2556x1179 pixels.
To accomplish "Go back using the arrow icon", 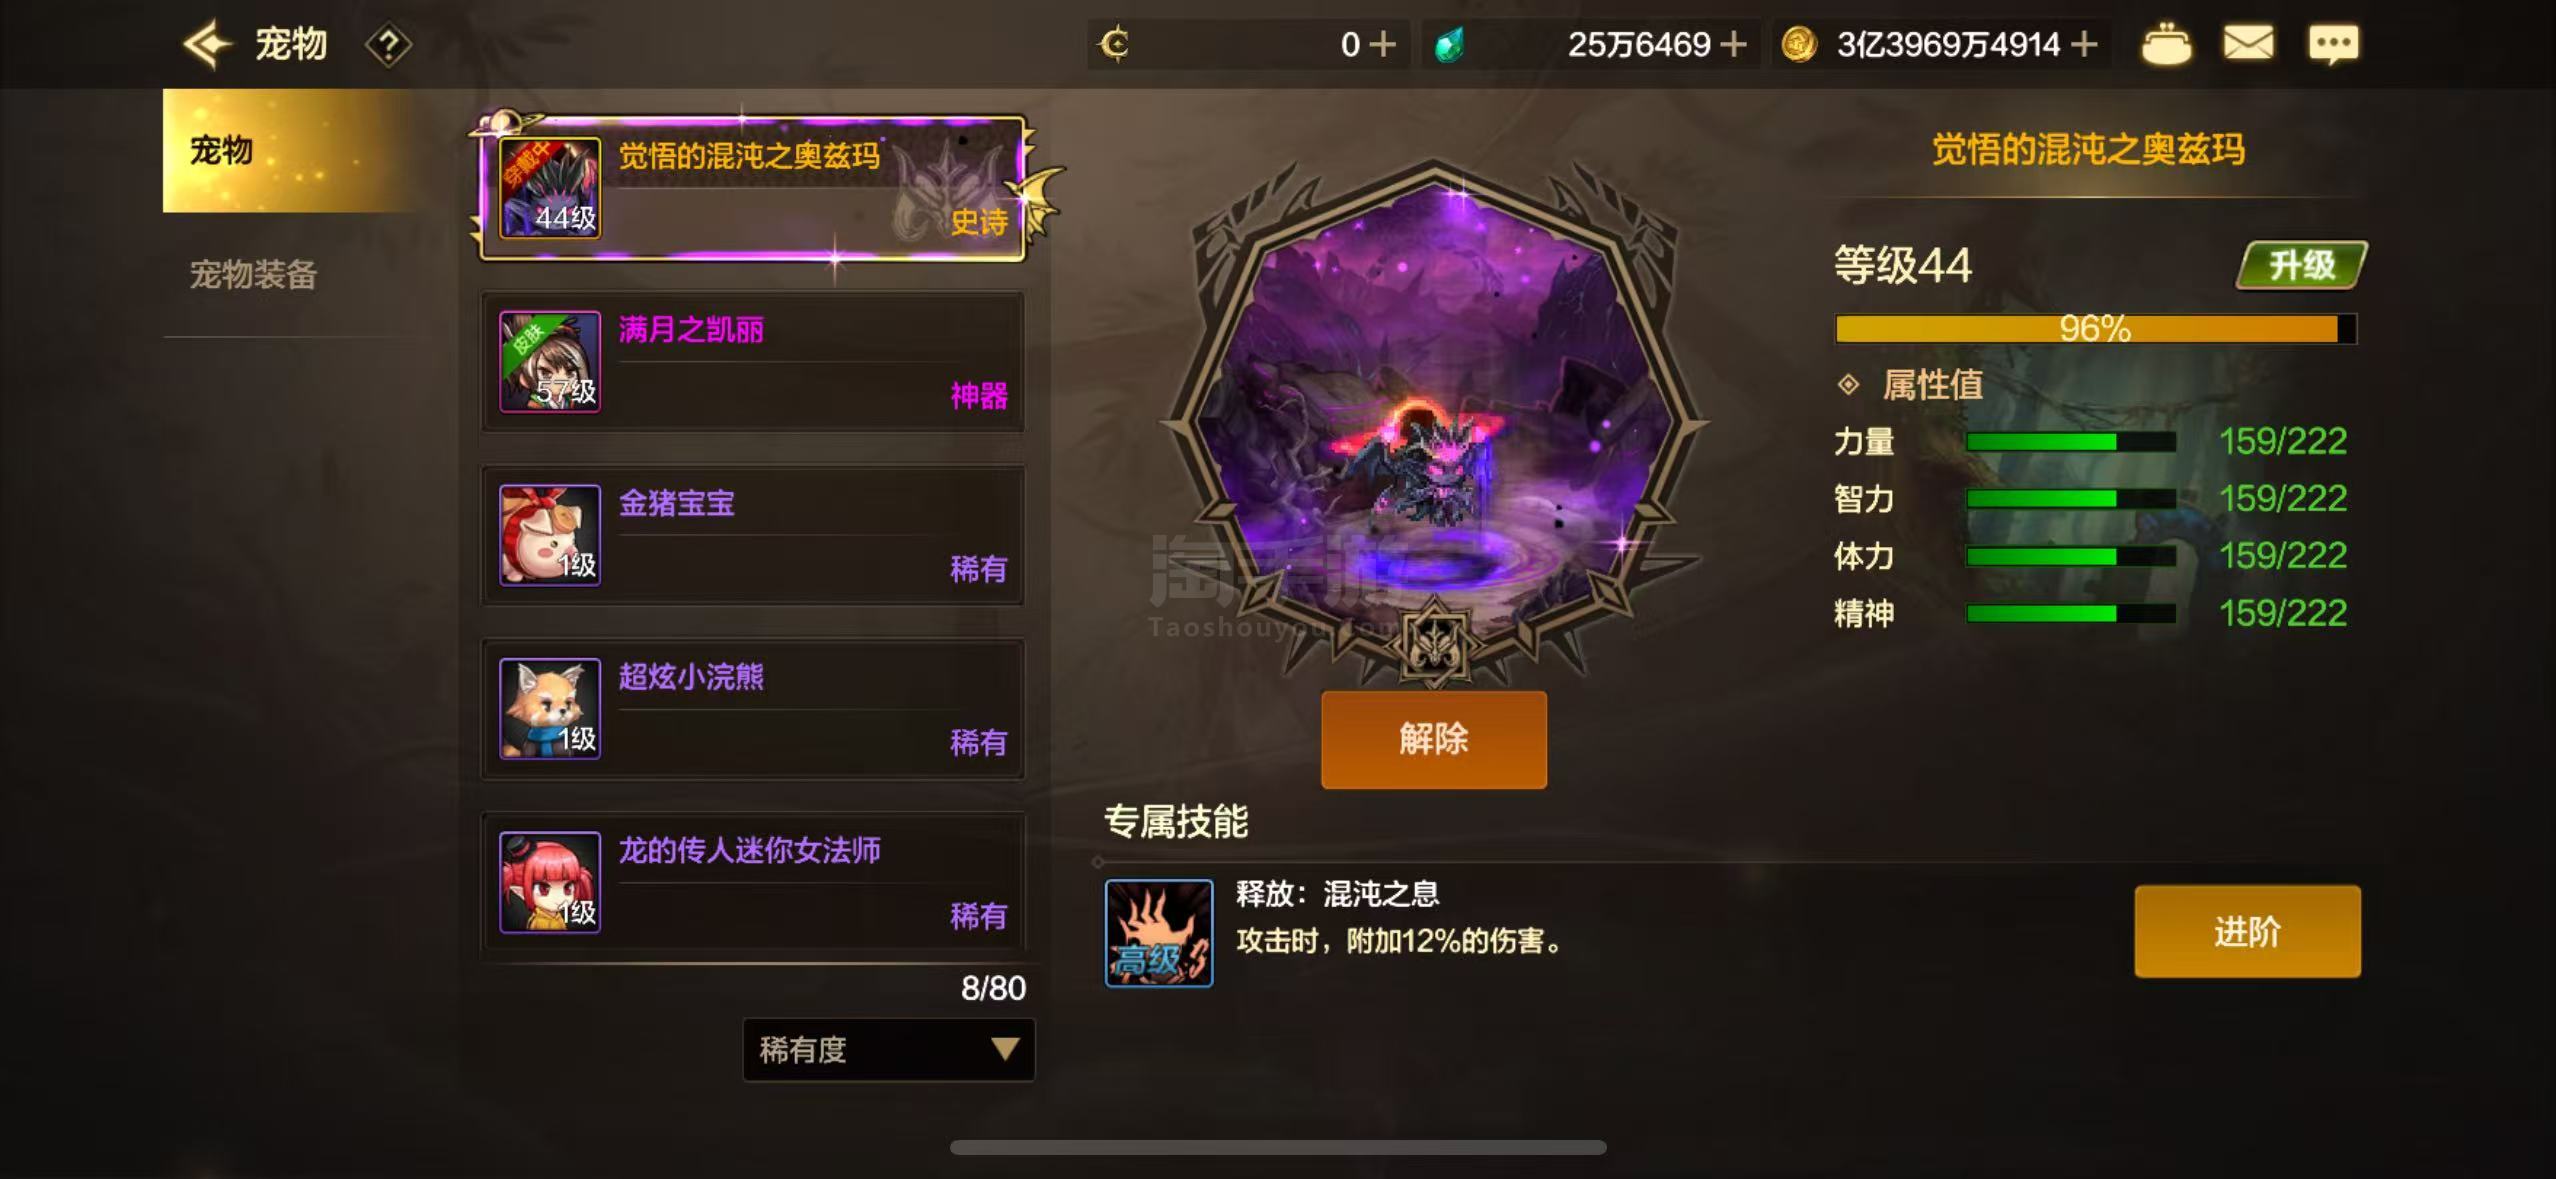I will (x=207, y=45).
